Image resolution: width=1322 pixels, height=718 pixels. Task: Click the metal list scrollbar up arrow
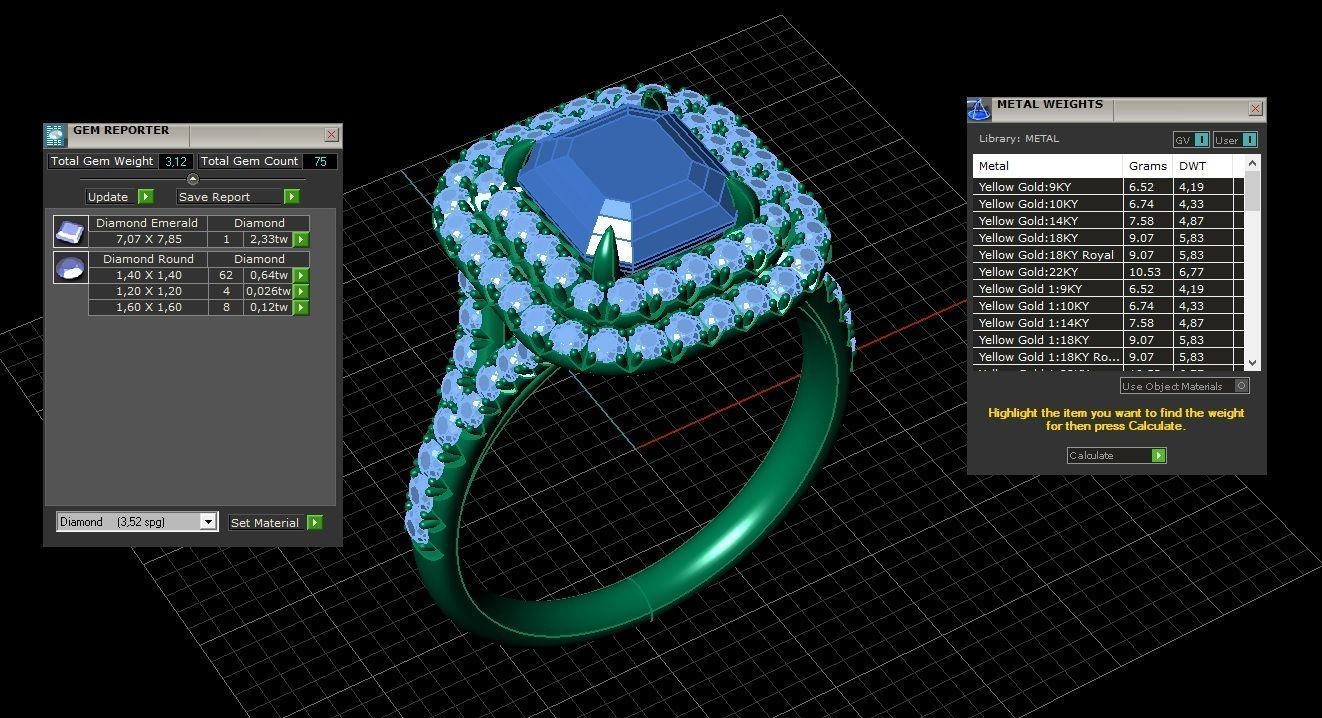click(x=1253, y=163)
